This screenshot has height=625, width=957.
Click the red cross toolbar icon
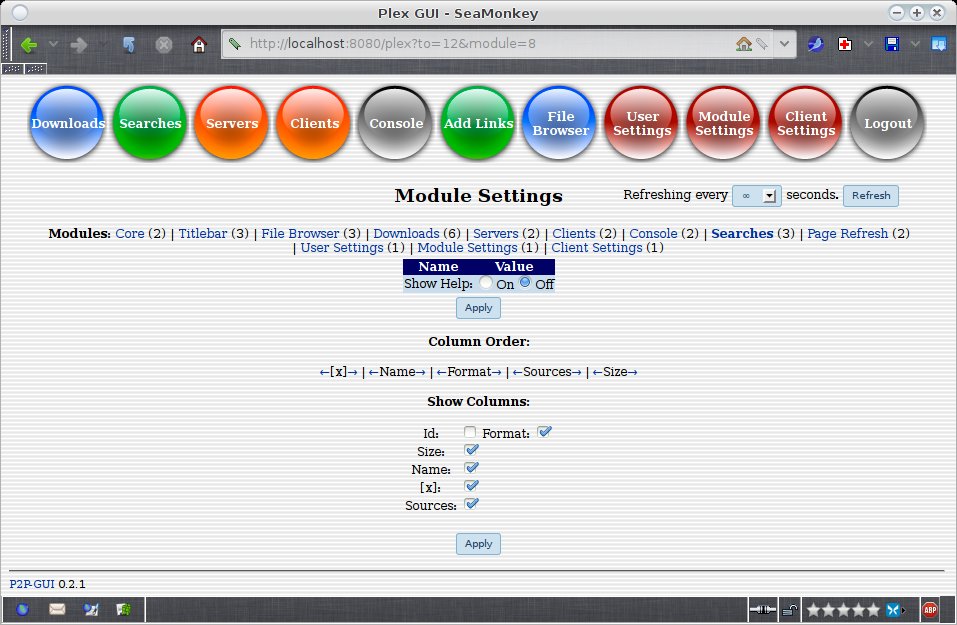(x=845, y=44)
